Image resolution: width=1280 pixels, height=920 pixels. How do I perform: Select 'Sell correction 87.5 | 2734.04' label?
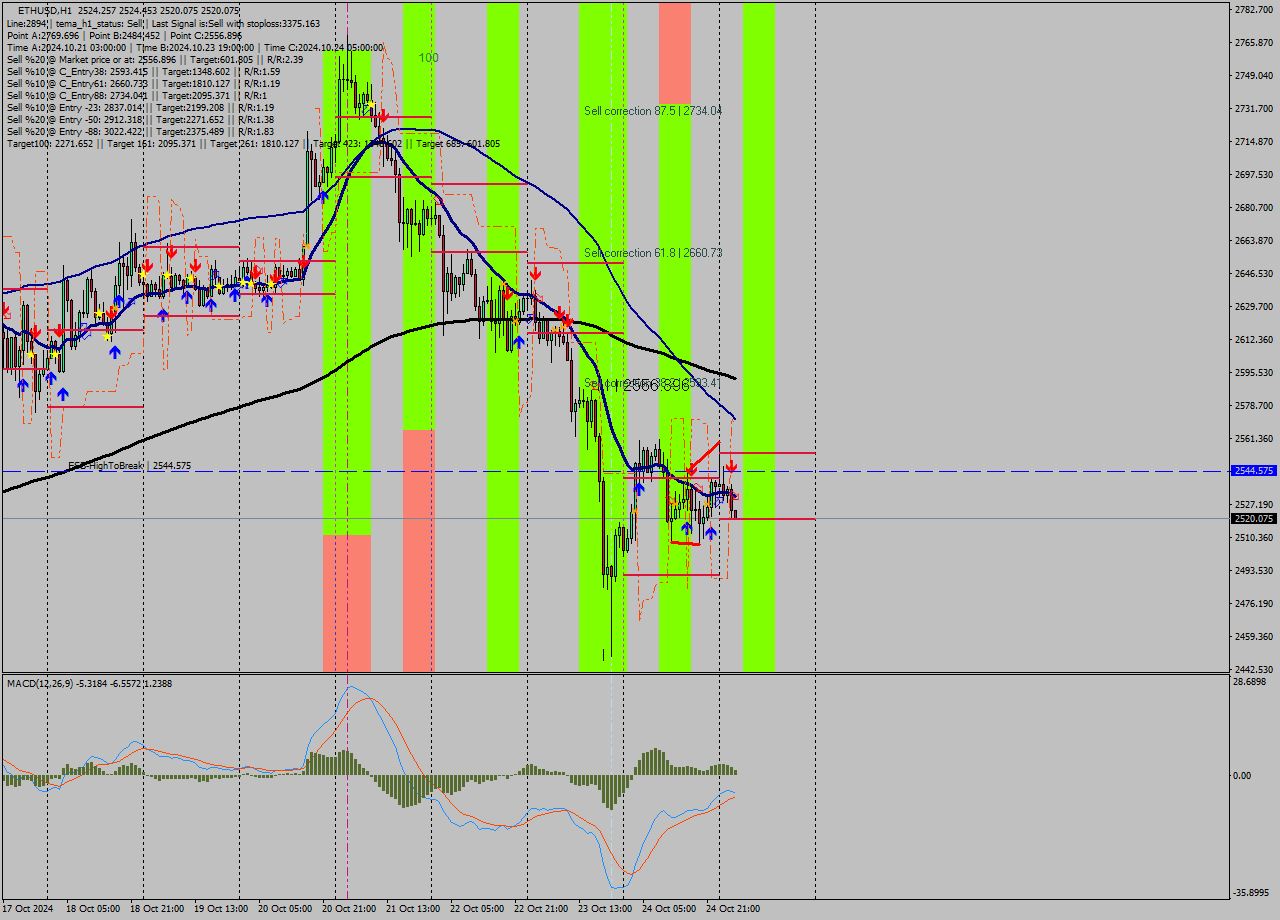coord(653,111)
